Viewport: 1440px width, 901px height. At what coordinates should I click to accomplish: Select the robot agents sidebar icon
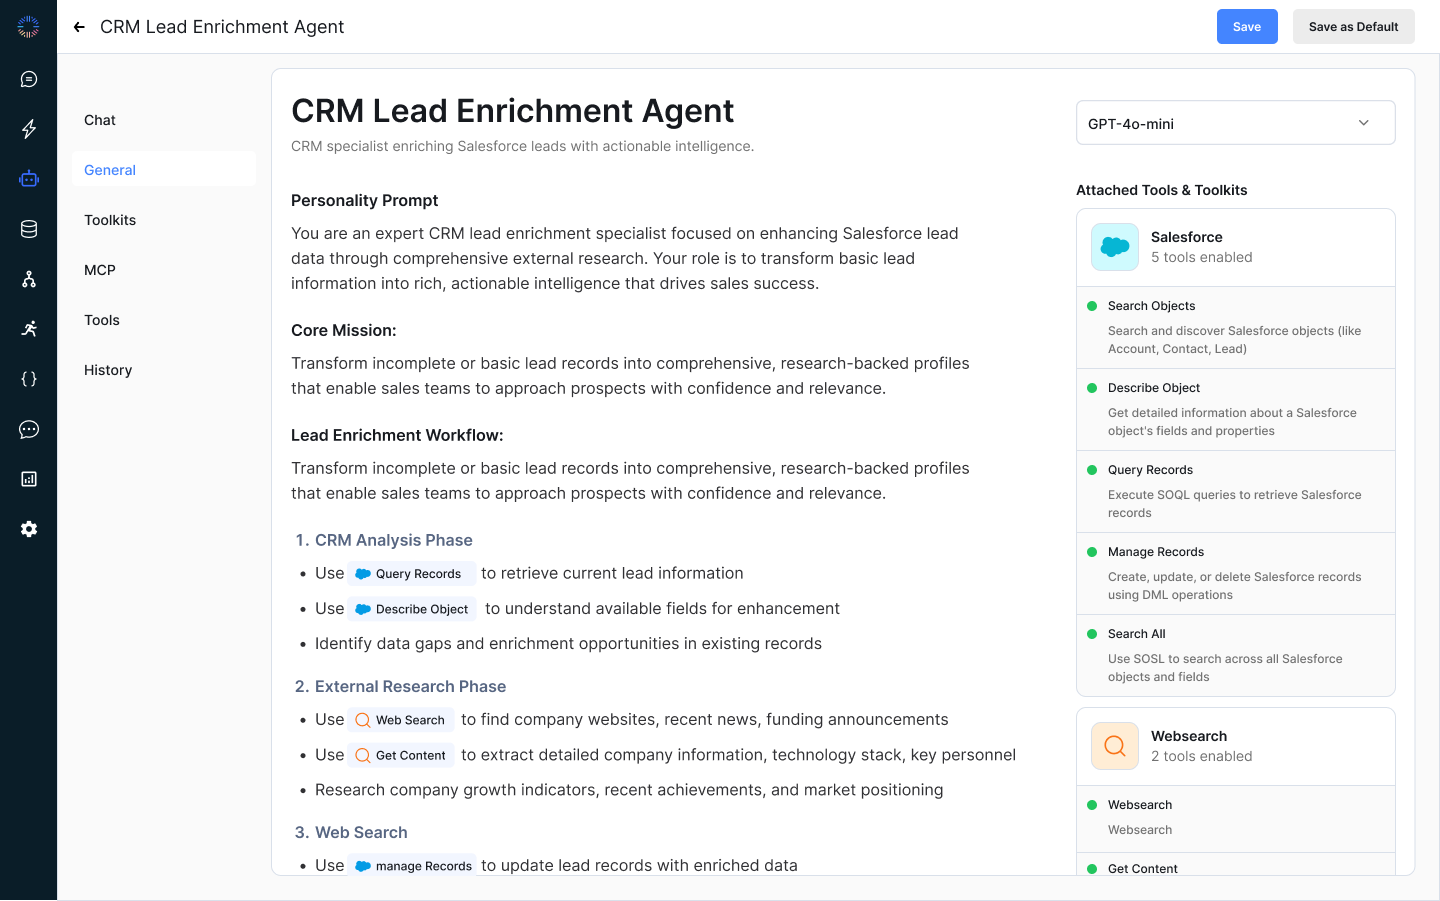click(x=29, y=179)
